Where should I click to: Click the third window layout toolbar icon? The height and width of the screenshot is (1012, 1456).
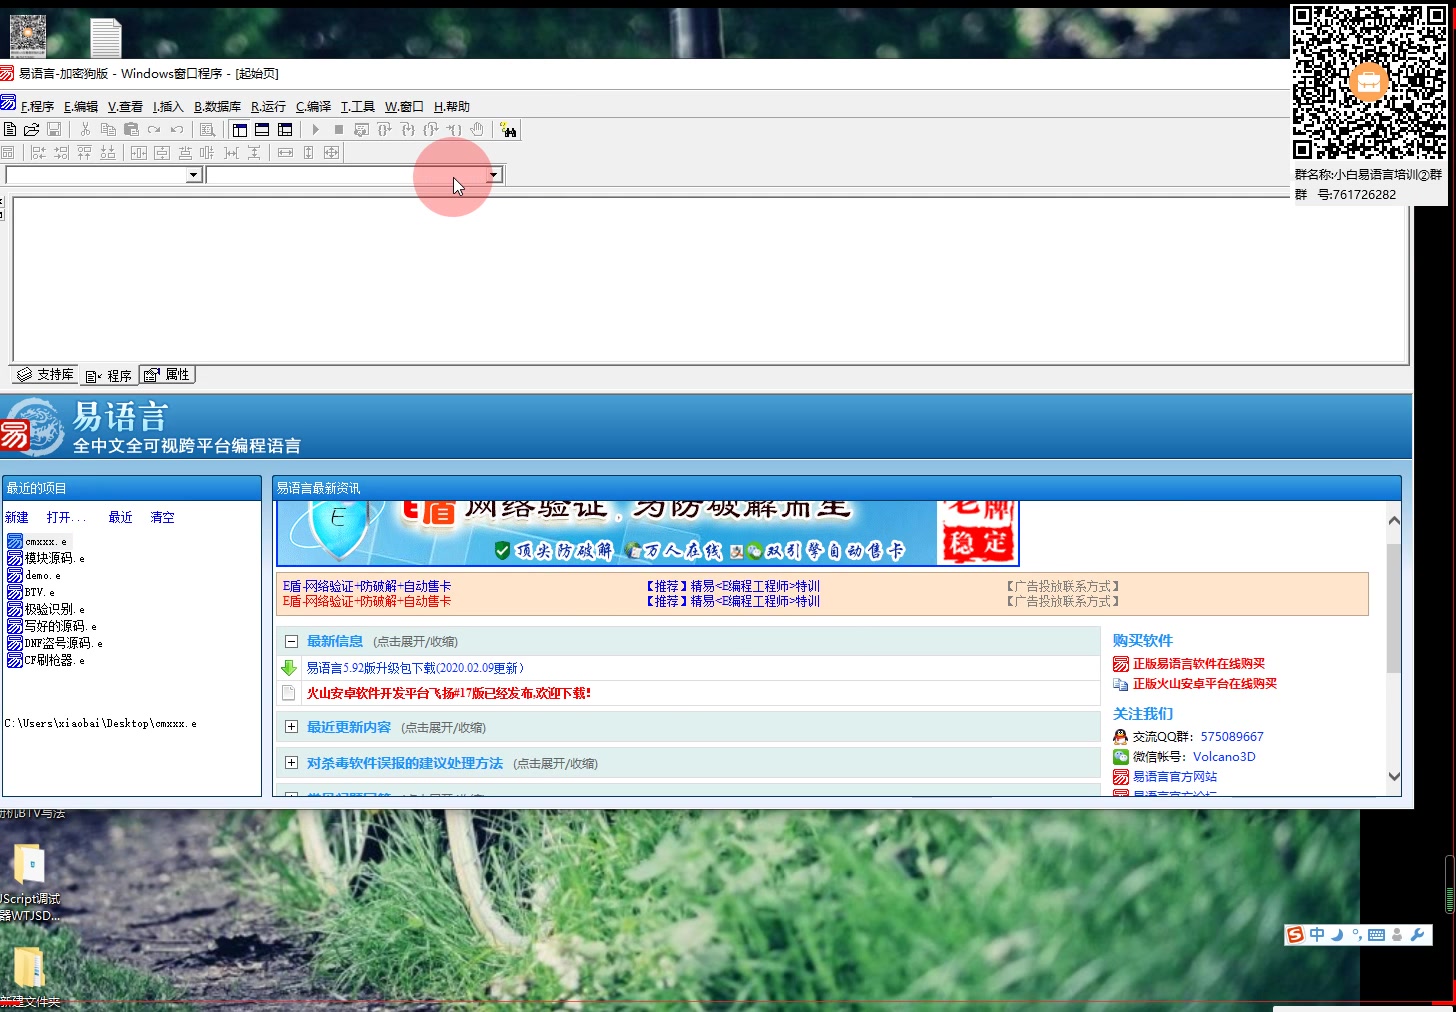click(x=285, y=130)
